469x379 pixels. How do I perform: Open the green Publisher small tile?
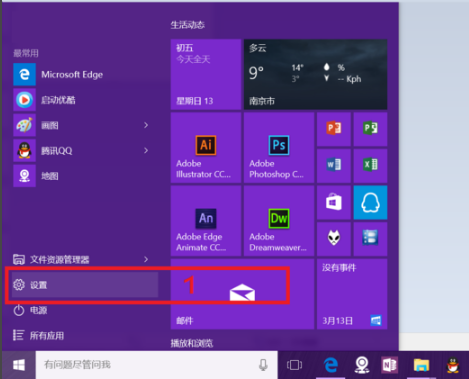[370, 129]
